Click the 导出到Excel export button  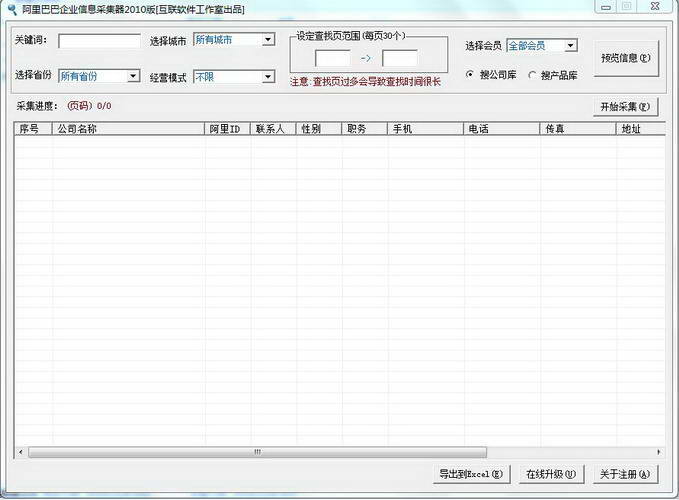pyautogui.click(x=471, y=474)
